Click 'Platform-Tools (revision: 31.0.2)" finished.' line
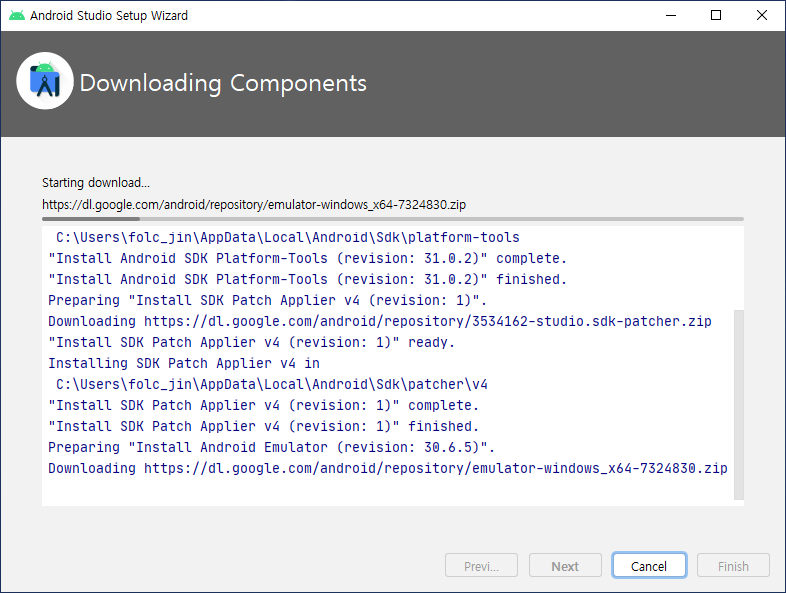The height and width of the screenshot is (593, 786). (x=307, y=279)
